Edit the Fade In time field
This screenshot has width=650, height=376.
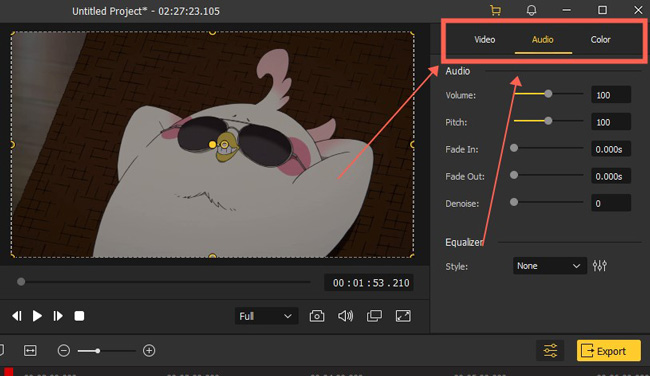click(611, 149)
